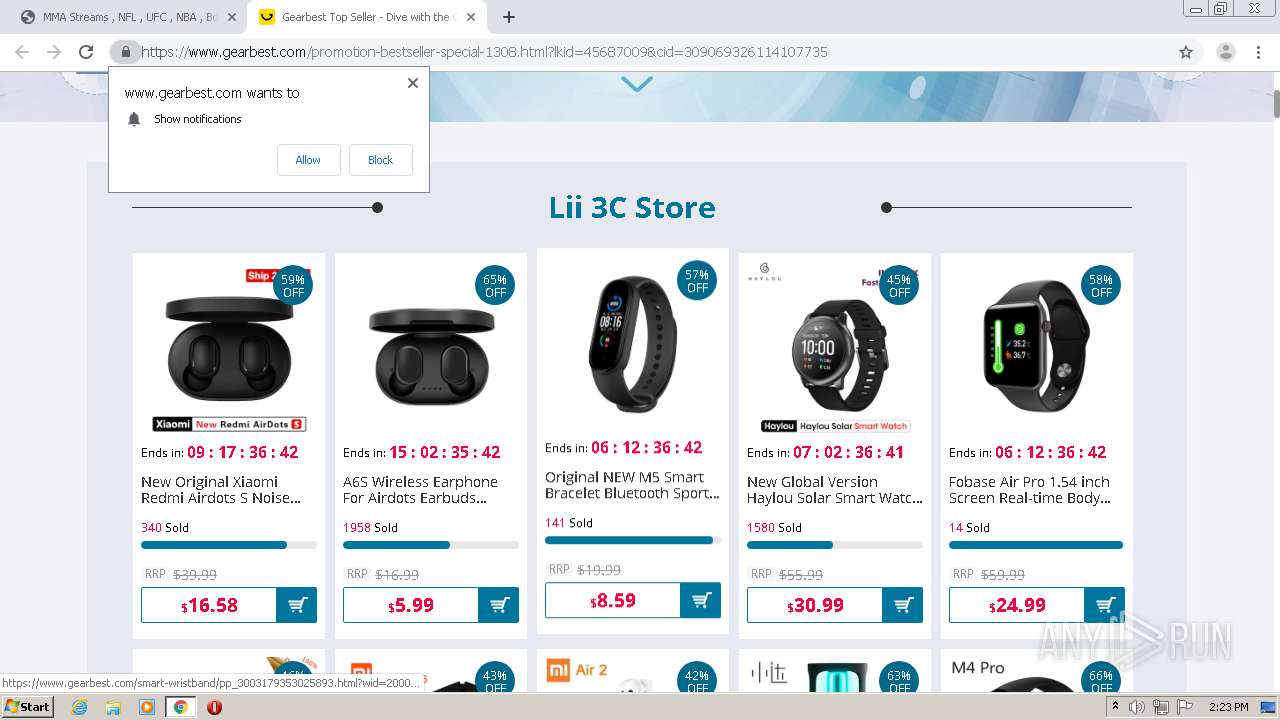Bookmark this page with star icon
The height and width of the screenshot is (720, 1280).
[1186, 52]
